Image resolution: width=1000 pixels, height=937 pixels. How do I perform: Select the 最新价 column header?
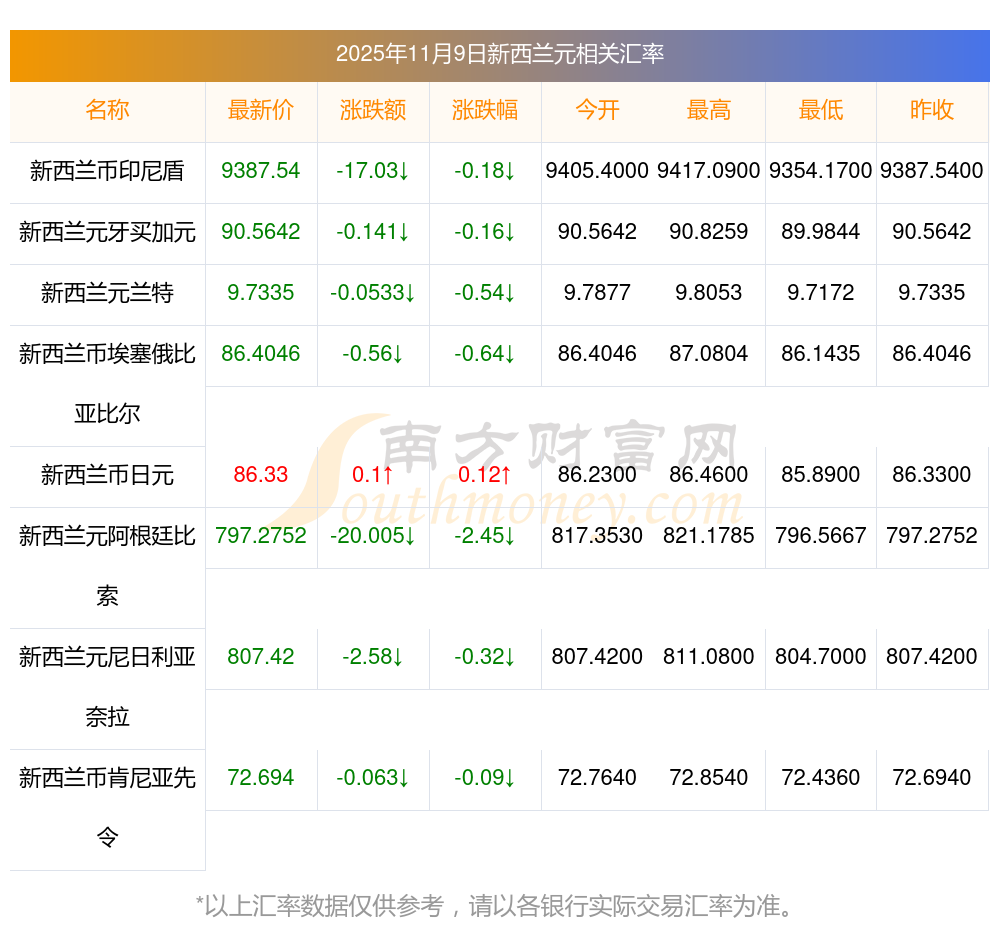pos(261,110)
